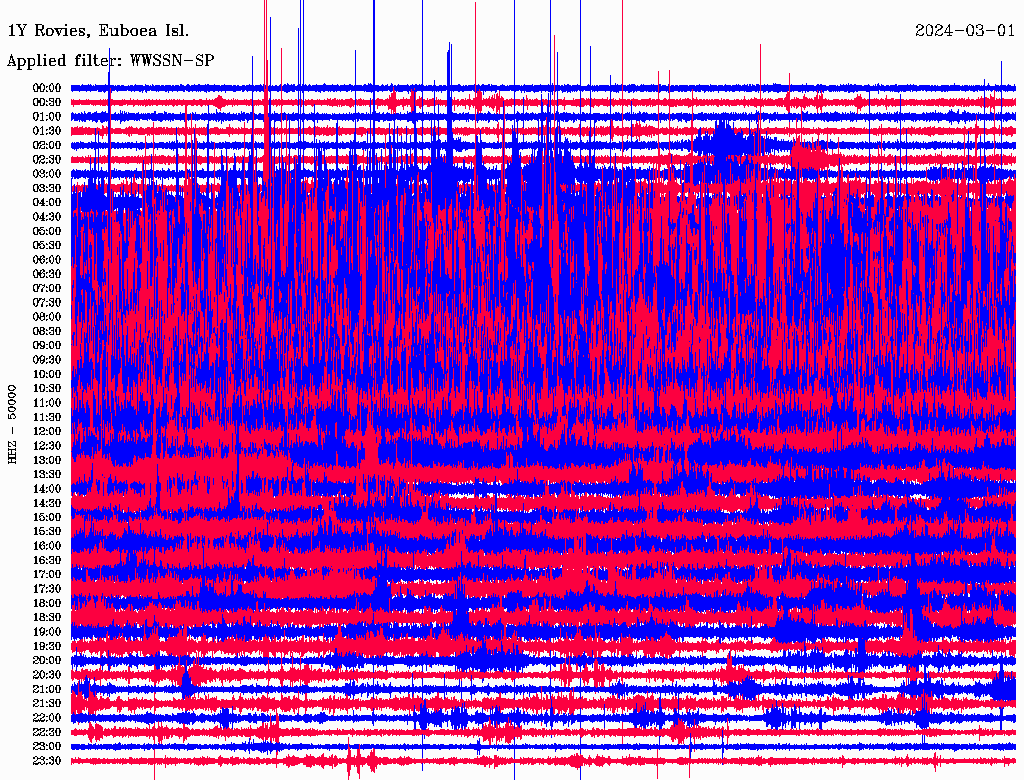
Task: Click the 20:00 time row label
Action: [x=48, y=660]
